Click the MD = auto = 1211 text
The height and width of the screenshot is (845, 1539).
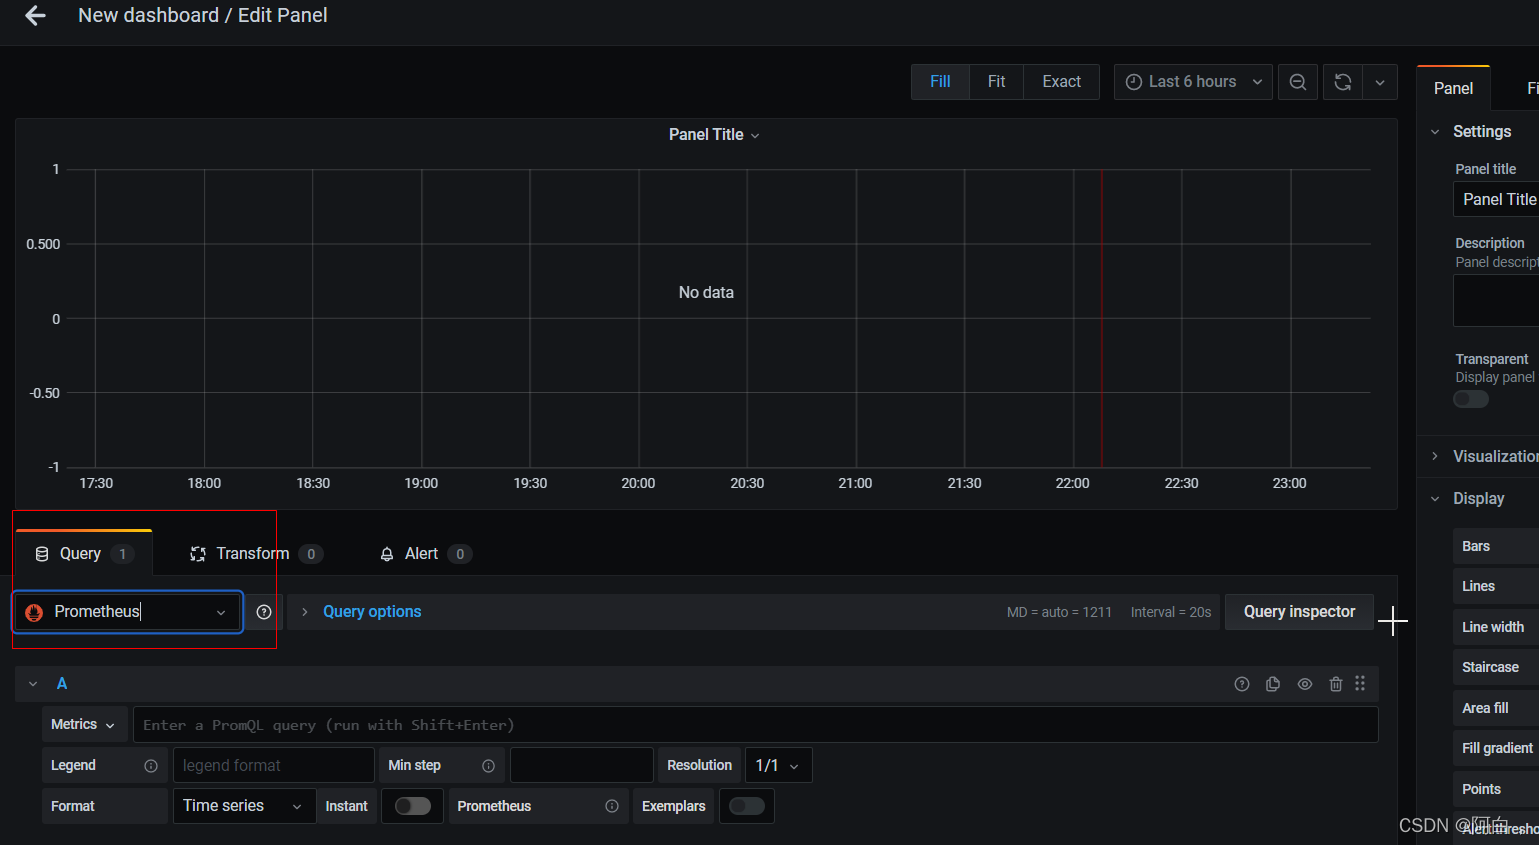coord(1059,612)
